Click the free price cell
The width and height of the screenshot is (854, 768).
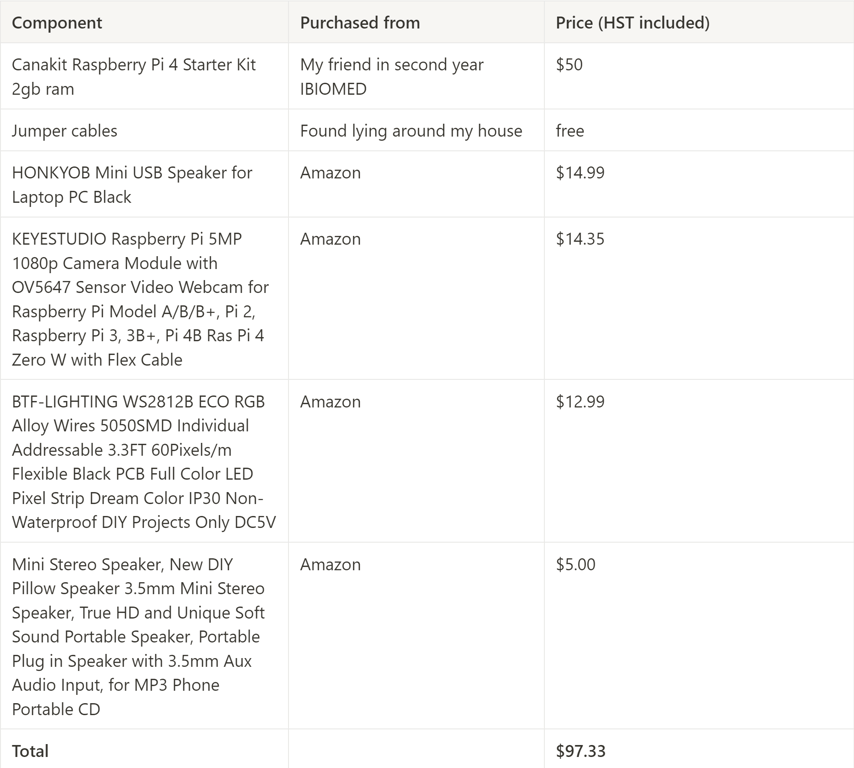[x=570, y=131]
